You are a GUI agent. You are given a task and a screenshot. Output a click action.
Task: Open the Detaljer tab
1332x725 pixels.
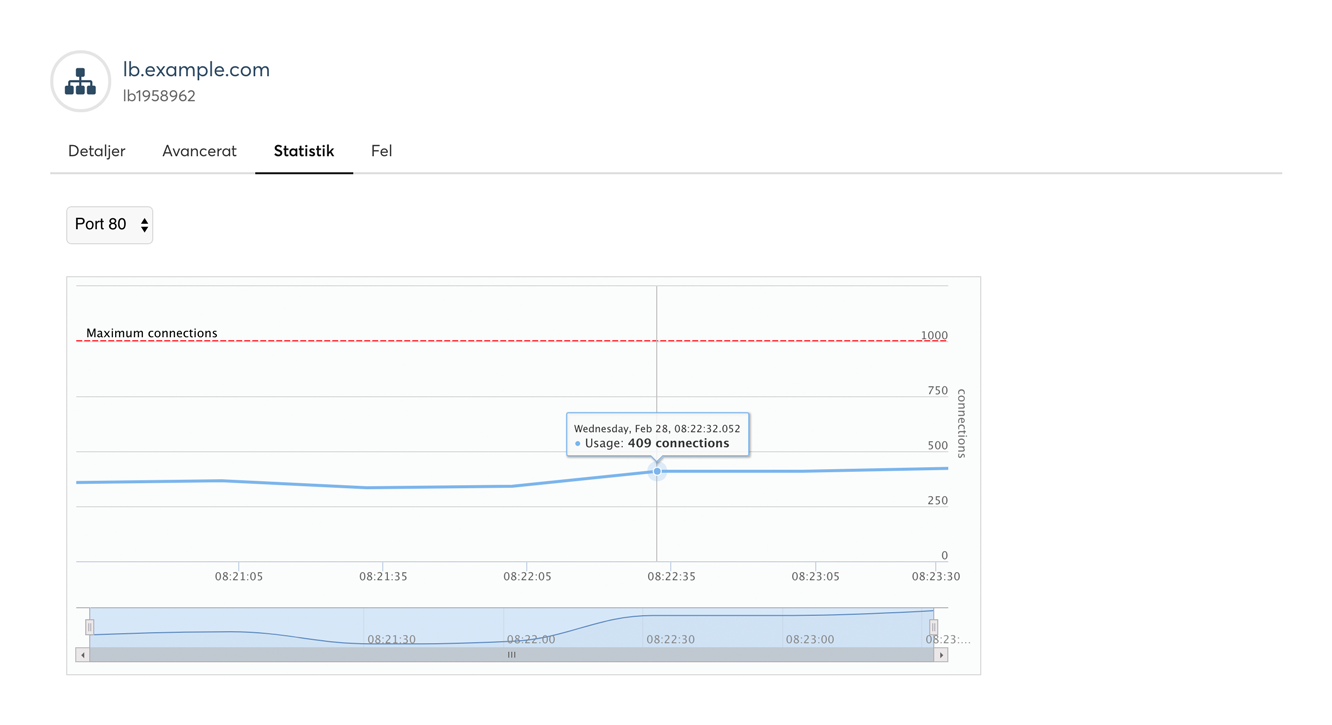(x=97, y=151)
